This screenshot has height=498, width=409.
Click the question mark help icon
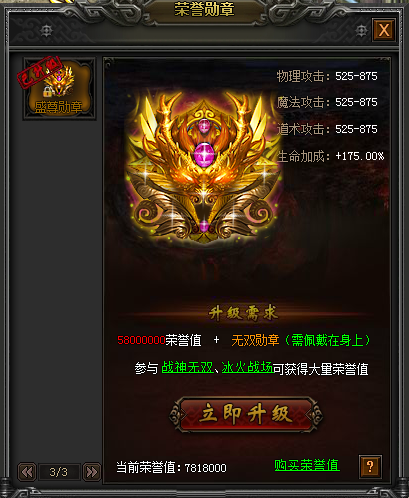370,466
